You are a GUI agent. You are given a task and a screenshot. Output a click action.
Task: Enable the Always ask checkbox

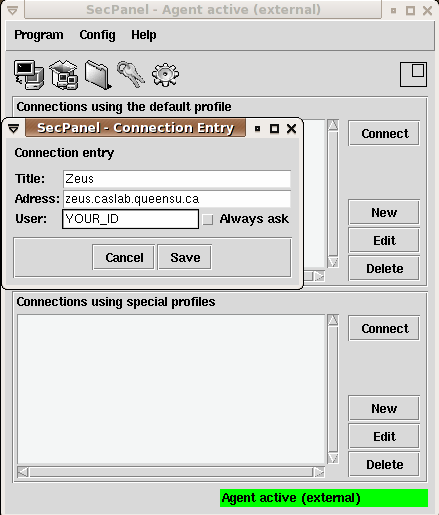208,219
